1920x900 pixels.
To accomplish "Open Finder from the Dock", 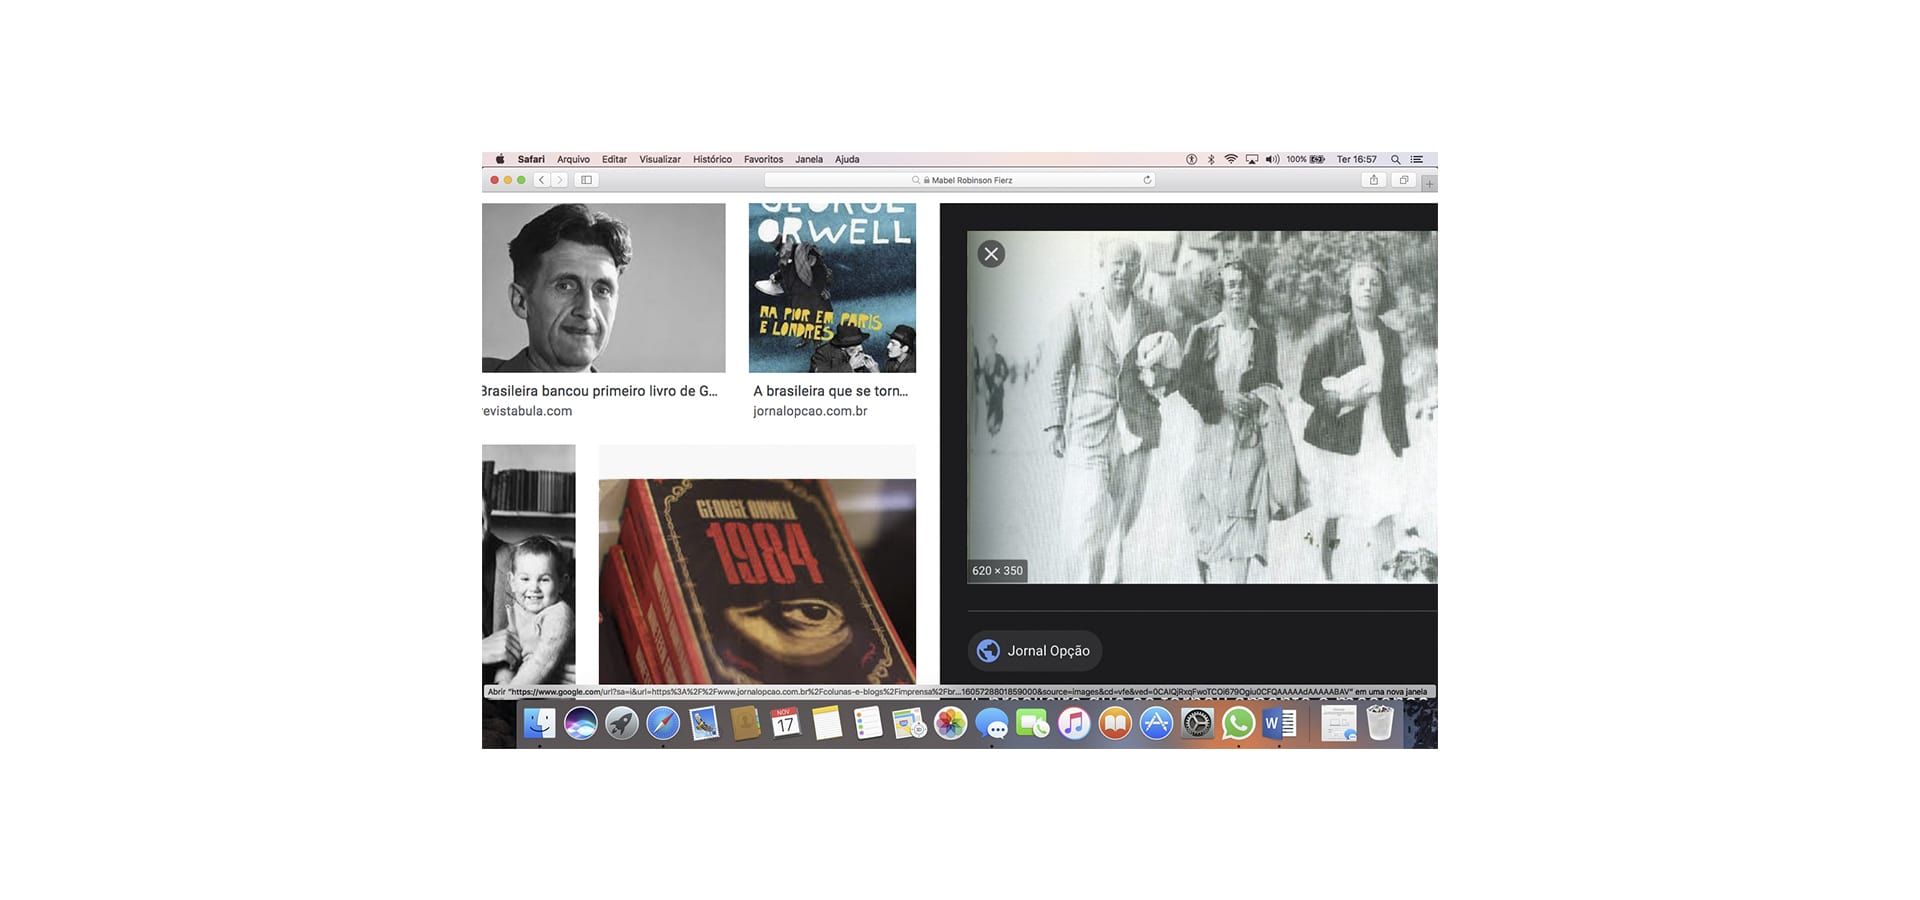I will [x=539, y=723].
